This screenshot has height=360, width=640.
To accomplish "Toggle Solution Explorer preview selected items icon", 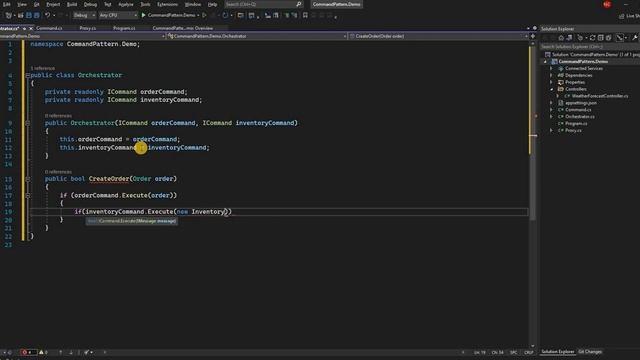I will (620, 38).
